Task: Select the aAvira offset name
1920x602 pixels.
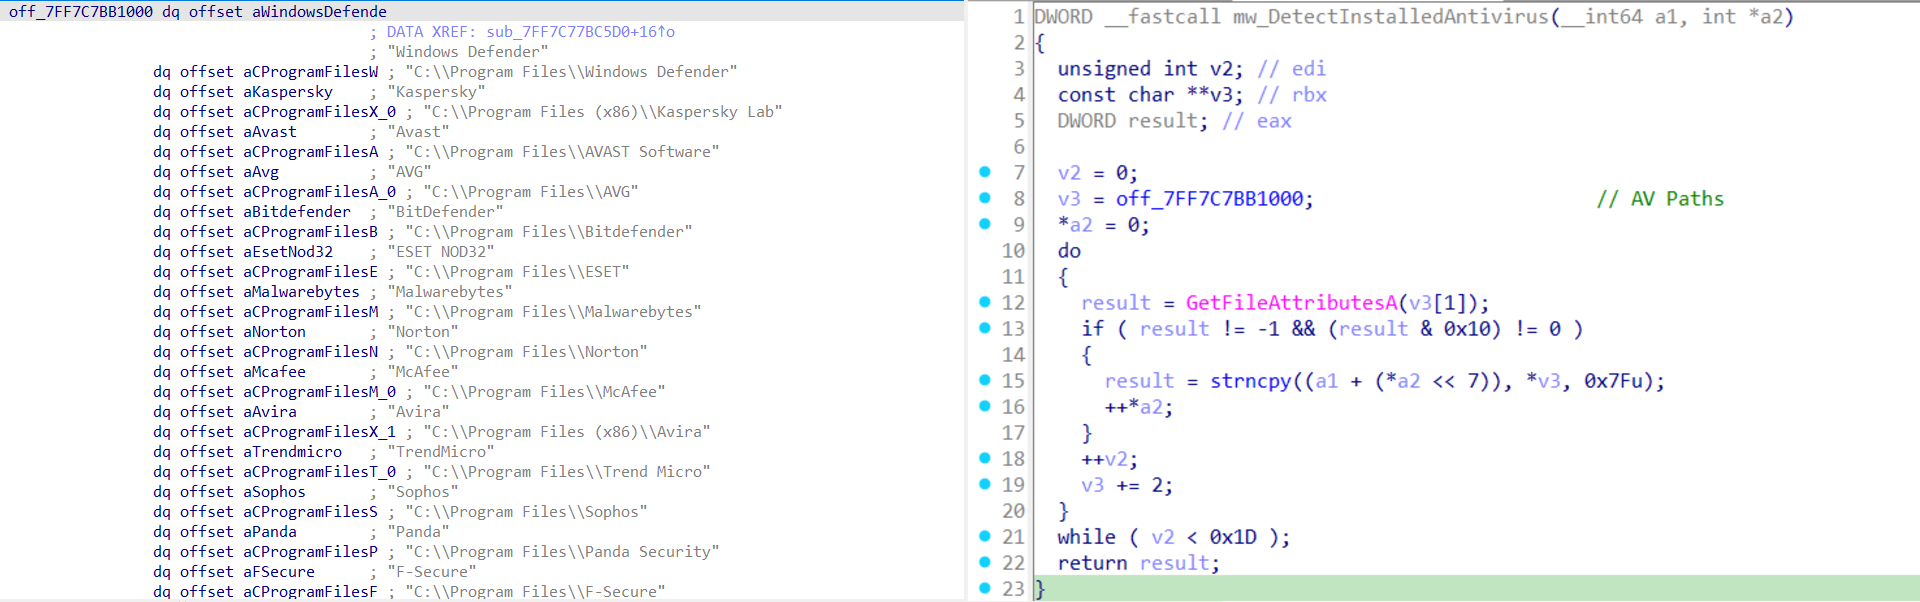Action: click(x=270, y=412)
